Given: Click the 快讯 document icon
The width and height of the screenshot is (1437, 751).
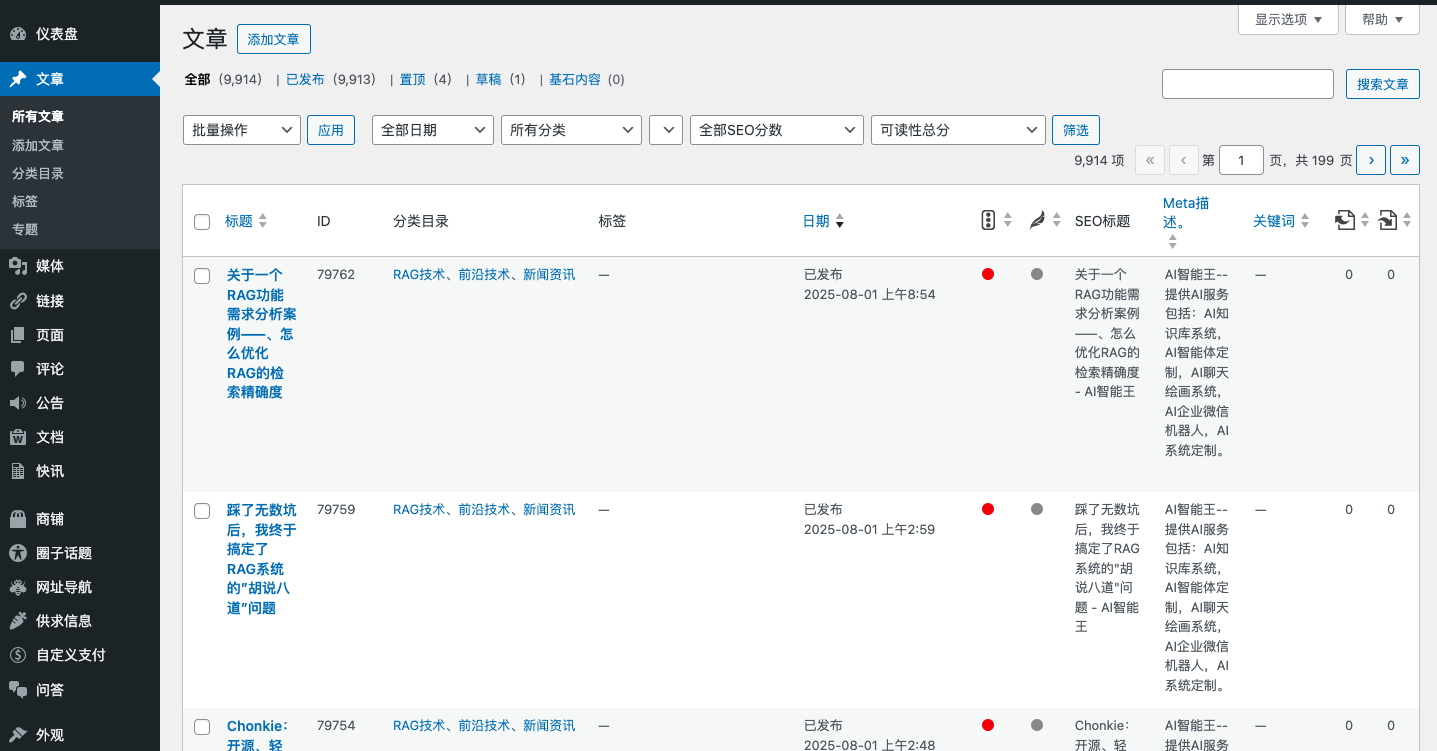Looking at the screenshot, I should tap(18, 471).
